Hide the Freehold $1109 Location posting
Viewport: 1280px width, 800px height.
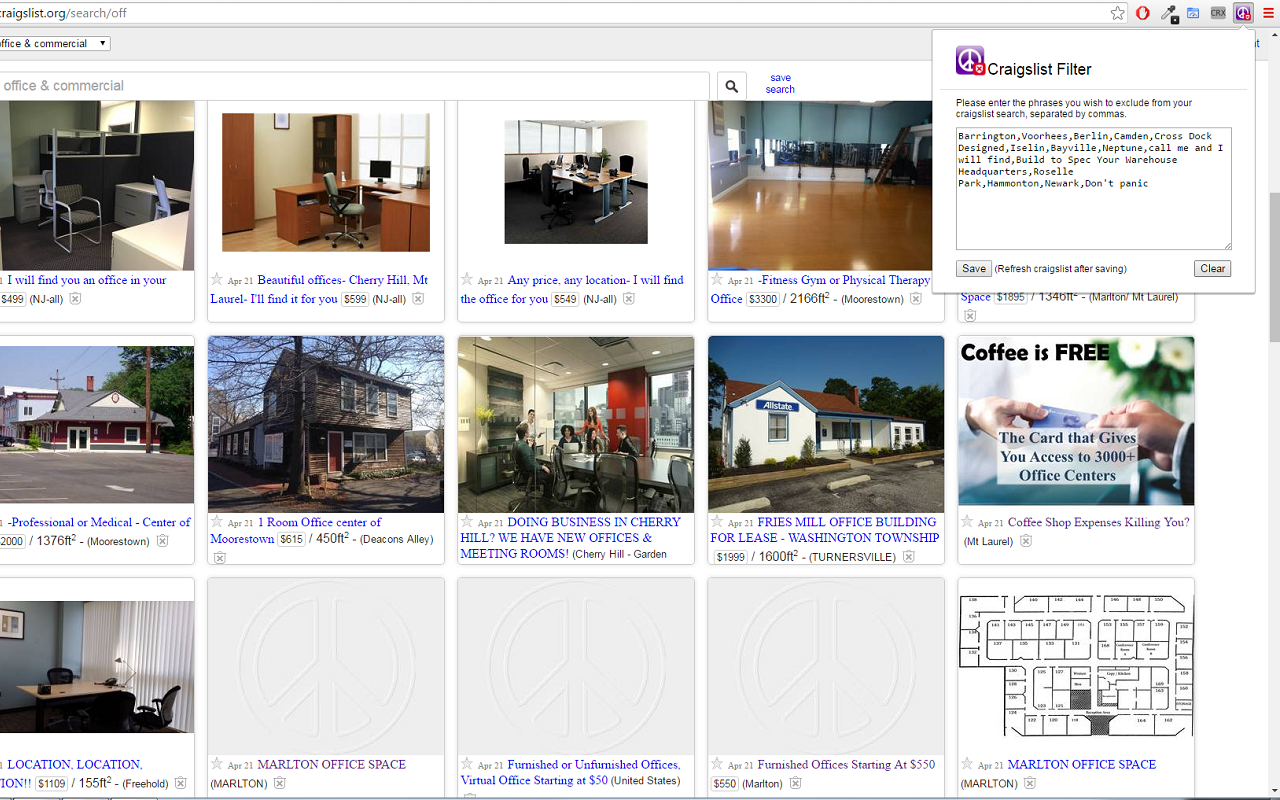click(180, 783)
